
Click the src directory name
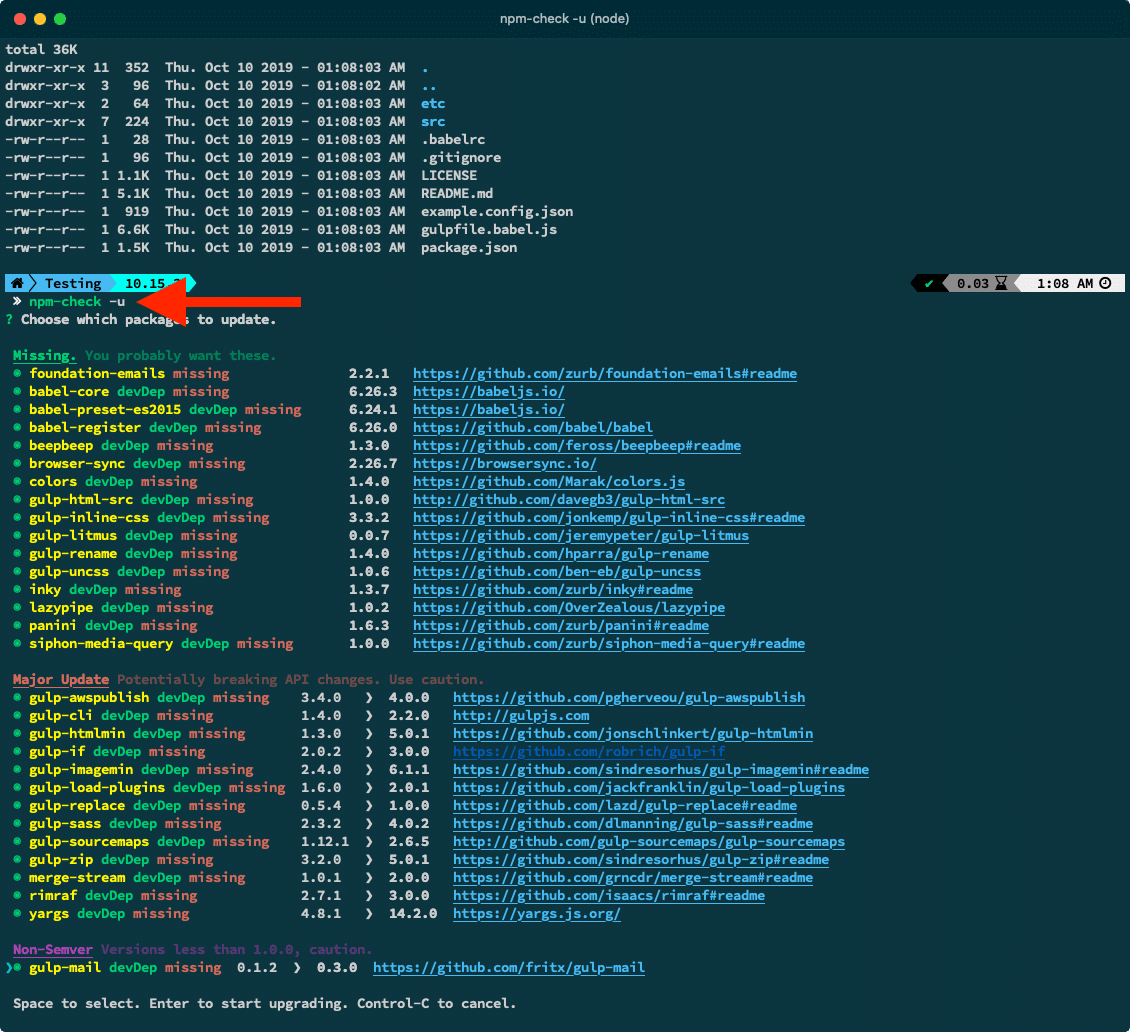pos(433,121)
